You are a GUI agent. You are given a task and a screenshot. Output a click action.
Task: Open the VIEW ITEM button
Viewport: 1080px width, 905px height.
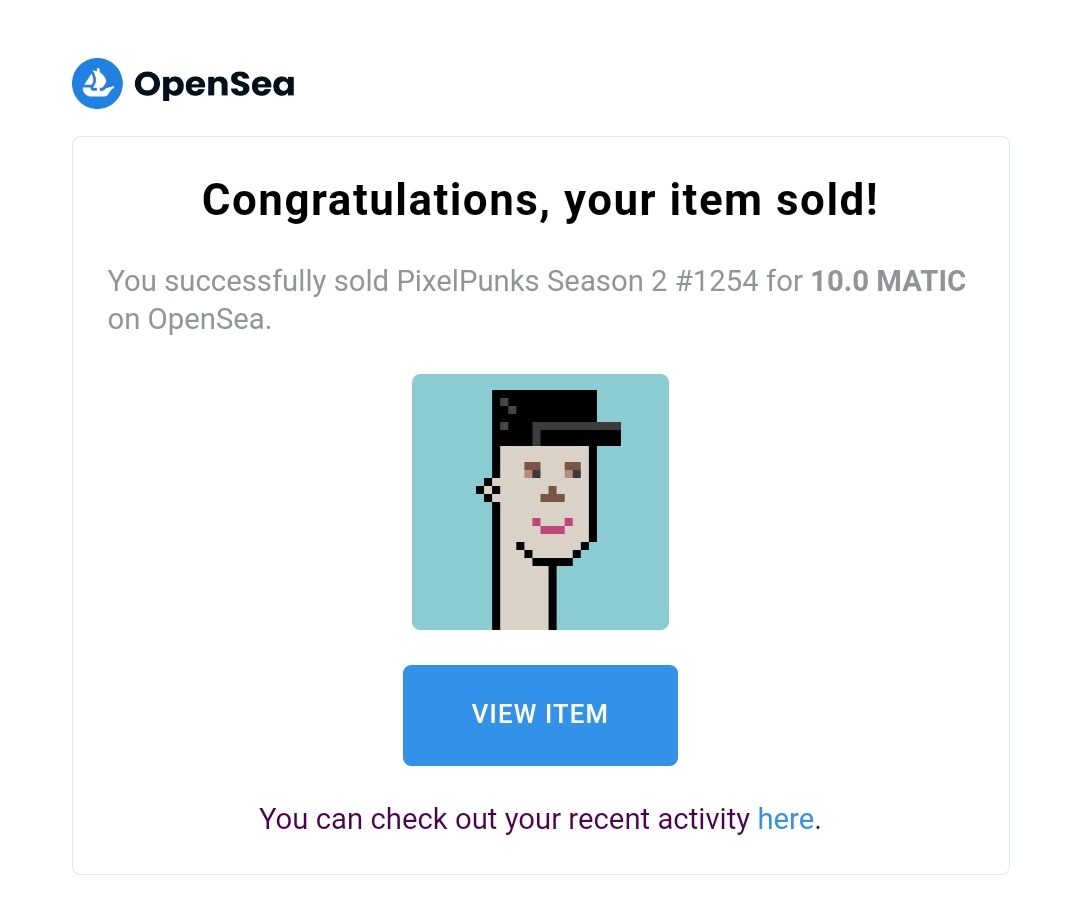pos(540,715)
